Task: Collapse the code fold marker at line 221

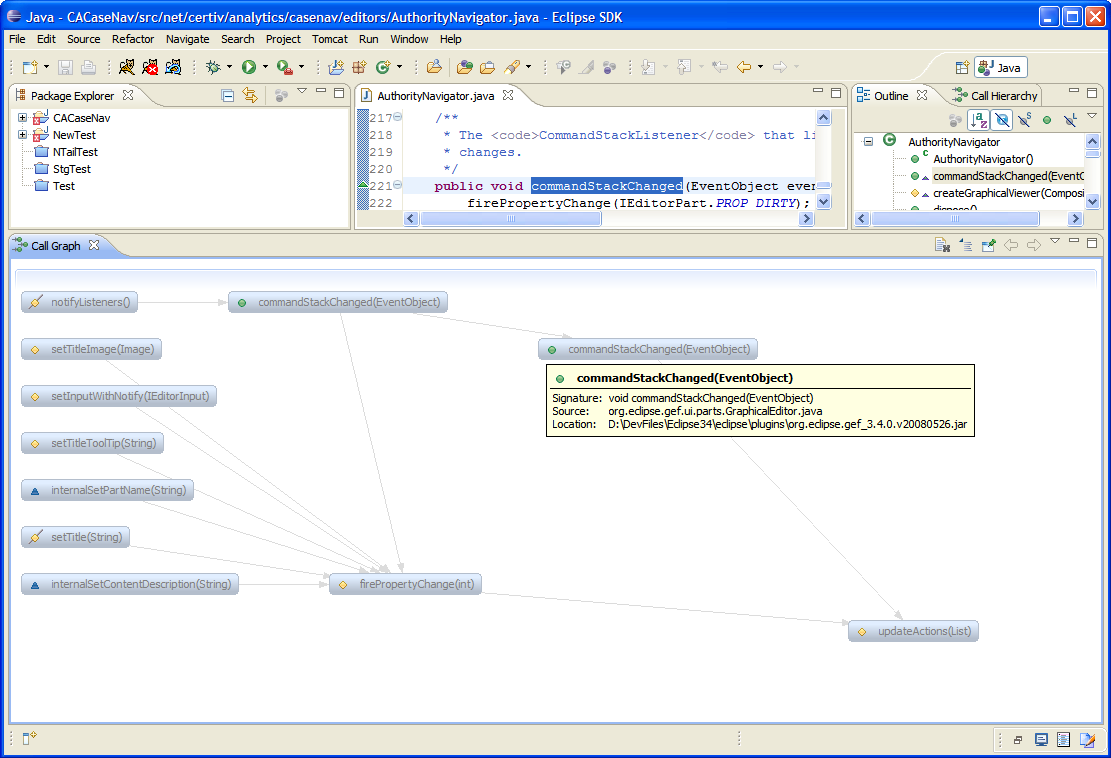Action: click(x=397, y=185)
